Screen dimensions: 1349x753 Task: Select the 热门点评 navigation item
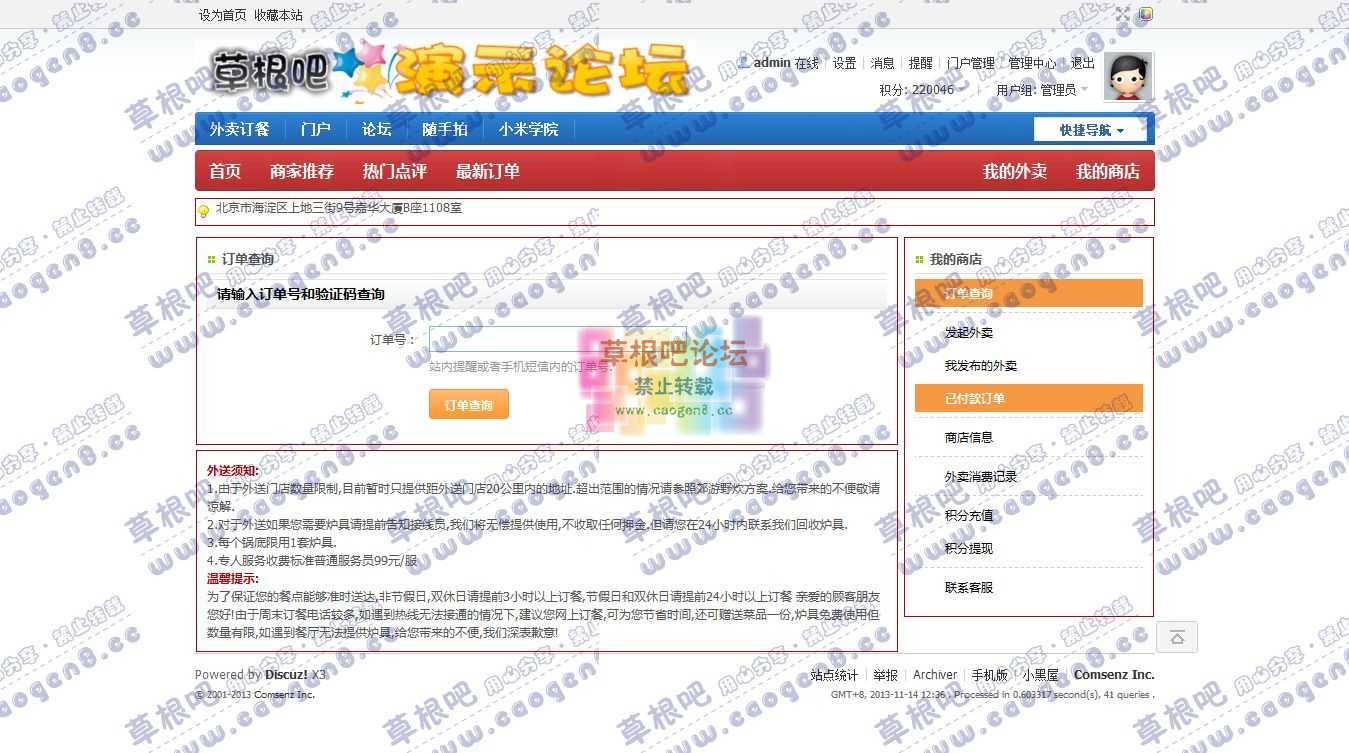click(394, 171)
